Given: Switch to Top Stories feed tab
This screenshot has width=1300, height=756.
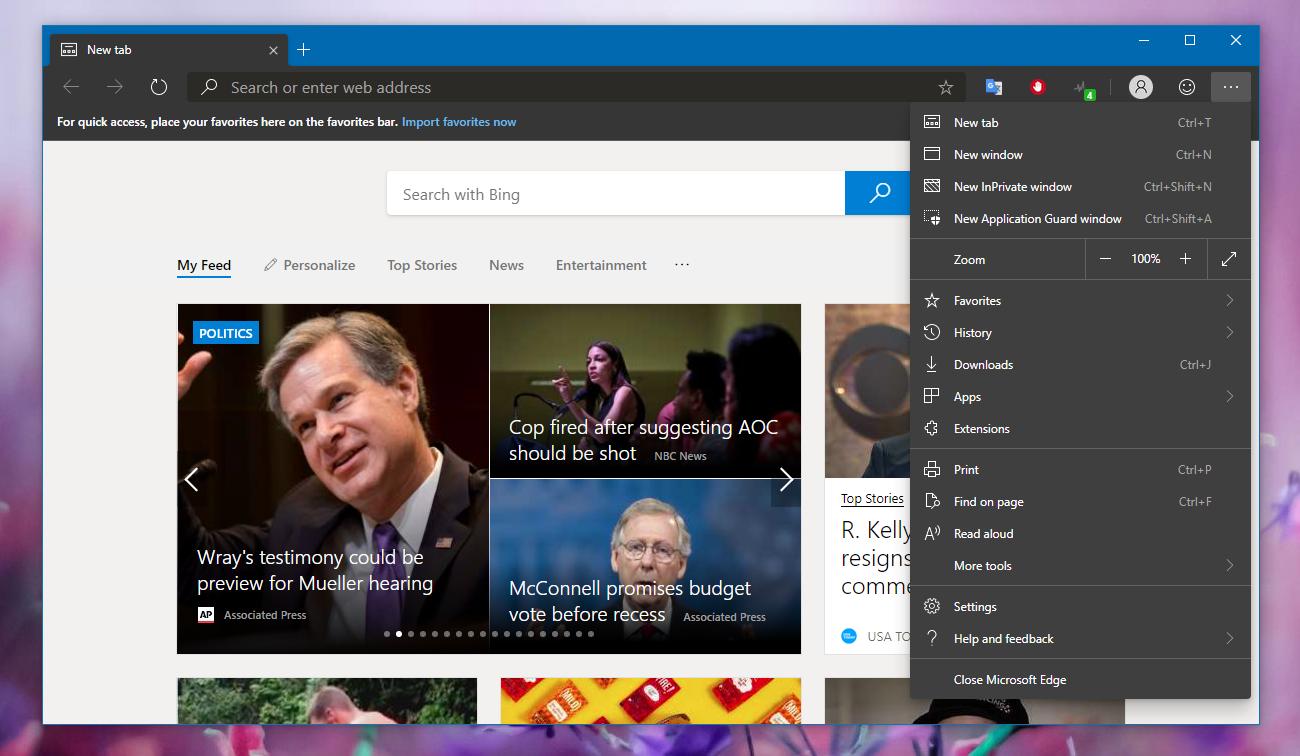Looking at the screenshot, I should point(422,265).
